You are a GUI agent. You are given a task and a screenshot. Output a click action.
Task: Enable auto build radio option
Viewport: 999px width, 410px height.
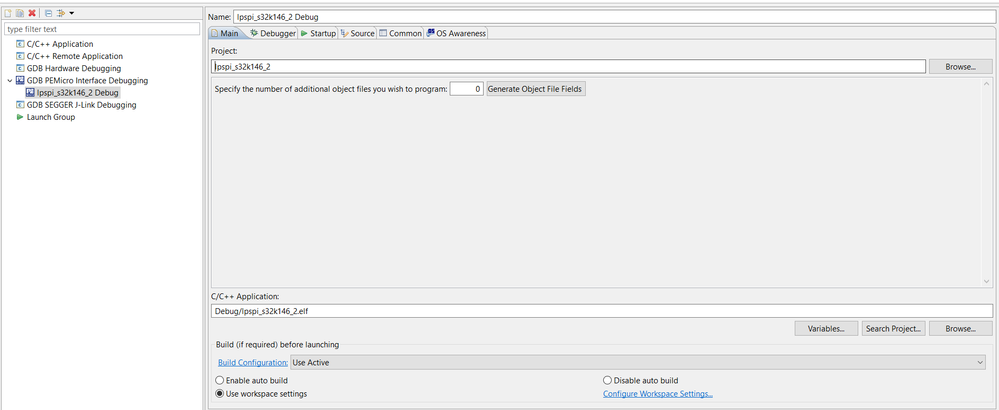(220, 381)
